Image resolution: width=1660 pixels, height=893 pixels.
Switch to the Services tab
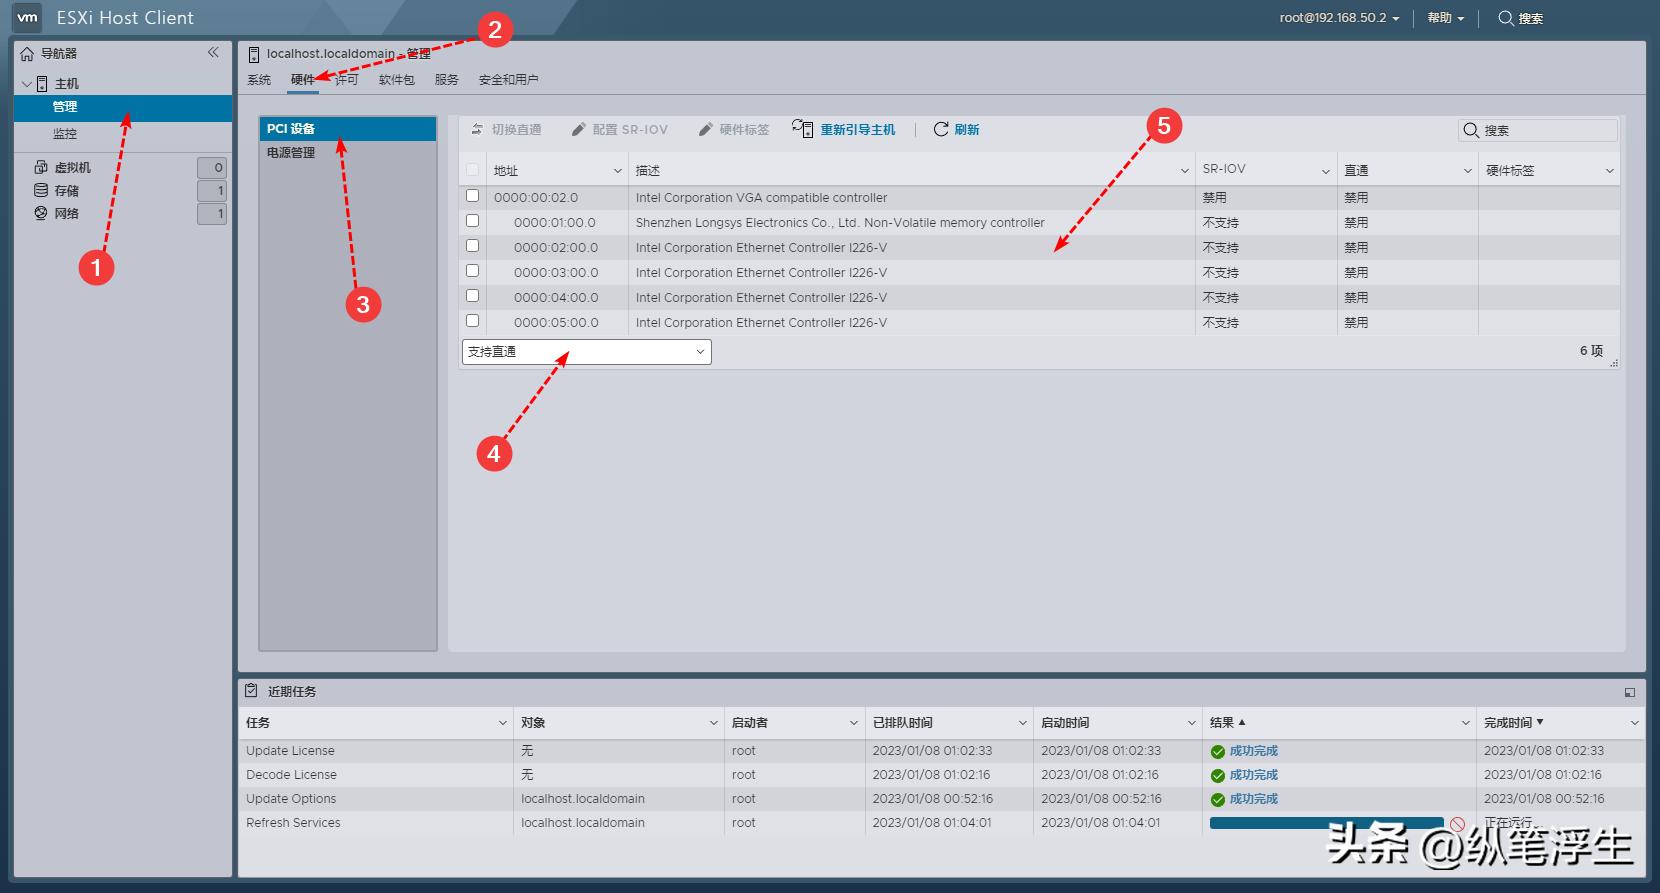446,80
